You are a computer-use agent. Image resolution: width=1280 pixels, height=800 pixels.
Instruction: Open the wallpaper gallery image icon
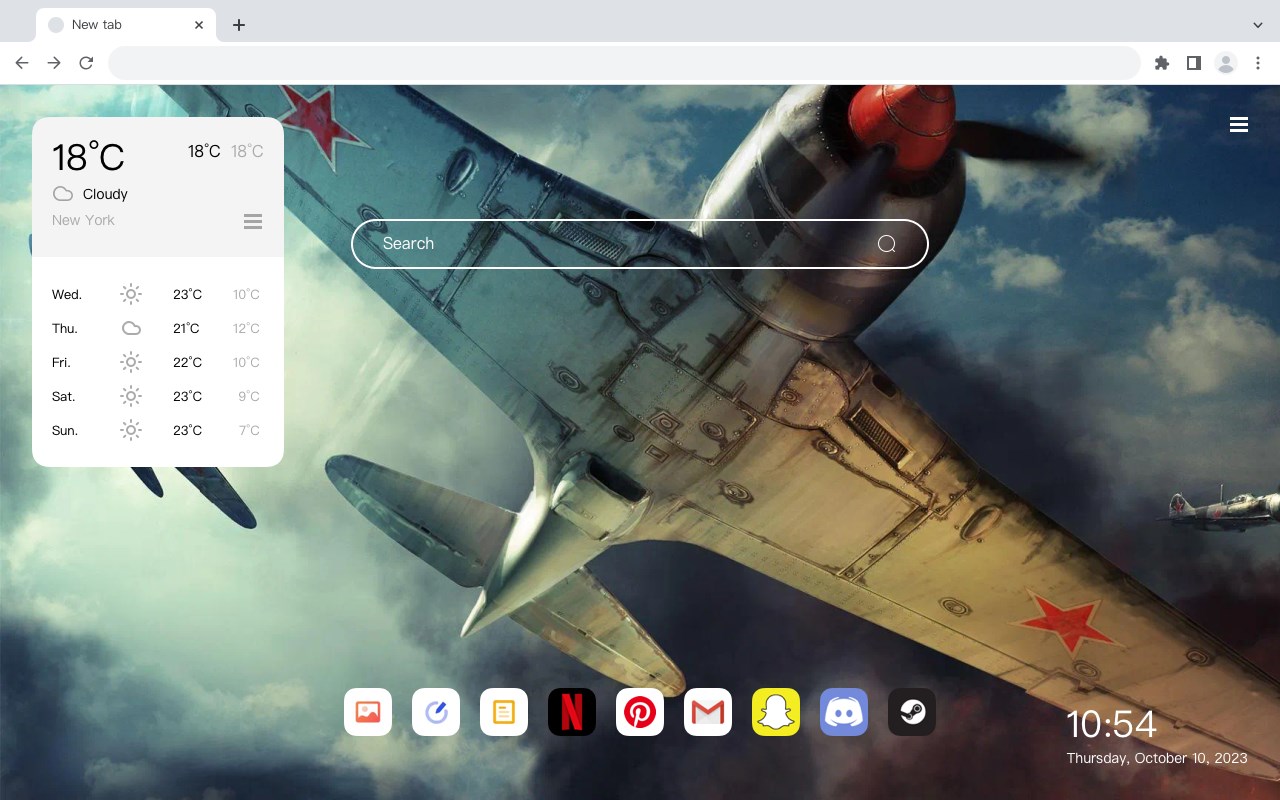pyautogui.click(x=368, y=712)
